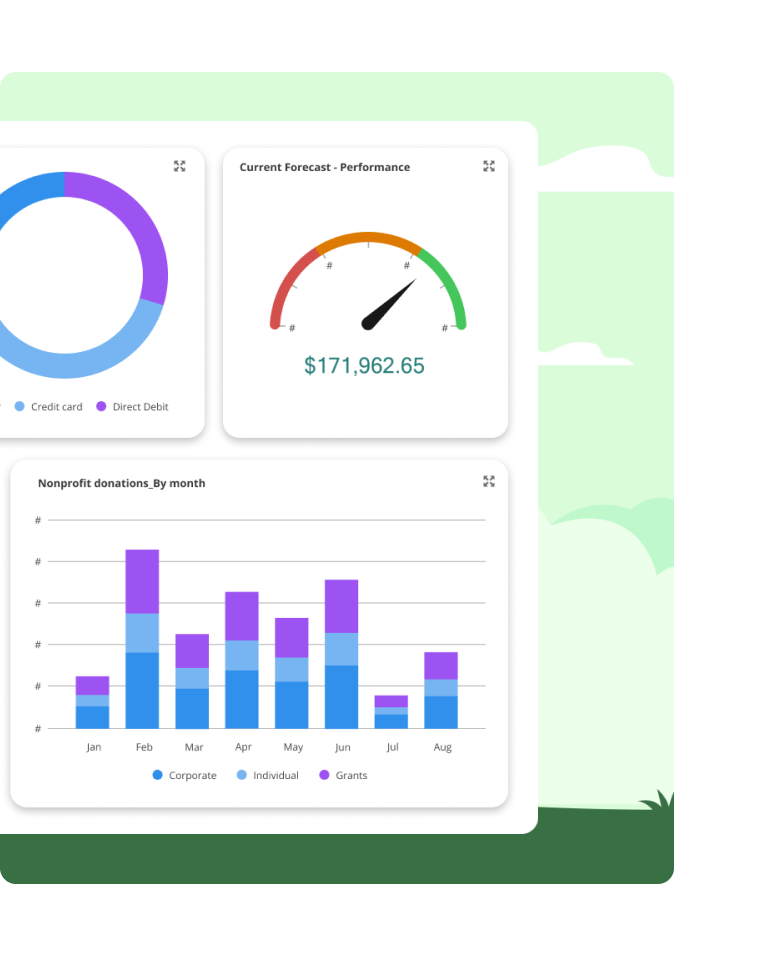Click the Jan Corporate bar segment

pyautogui.click(x=92, y=717)
